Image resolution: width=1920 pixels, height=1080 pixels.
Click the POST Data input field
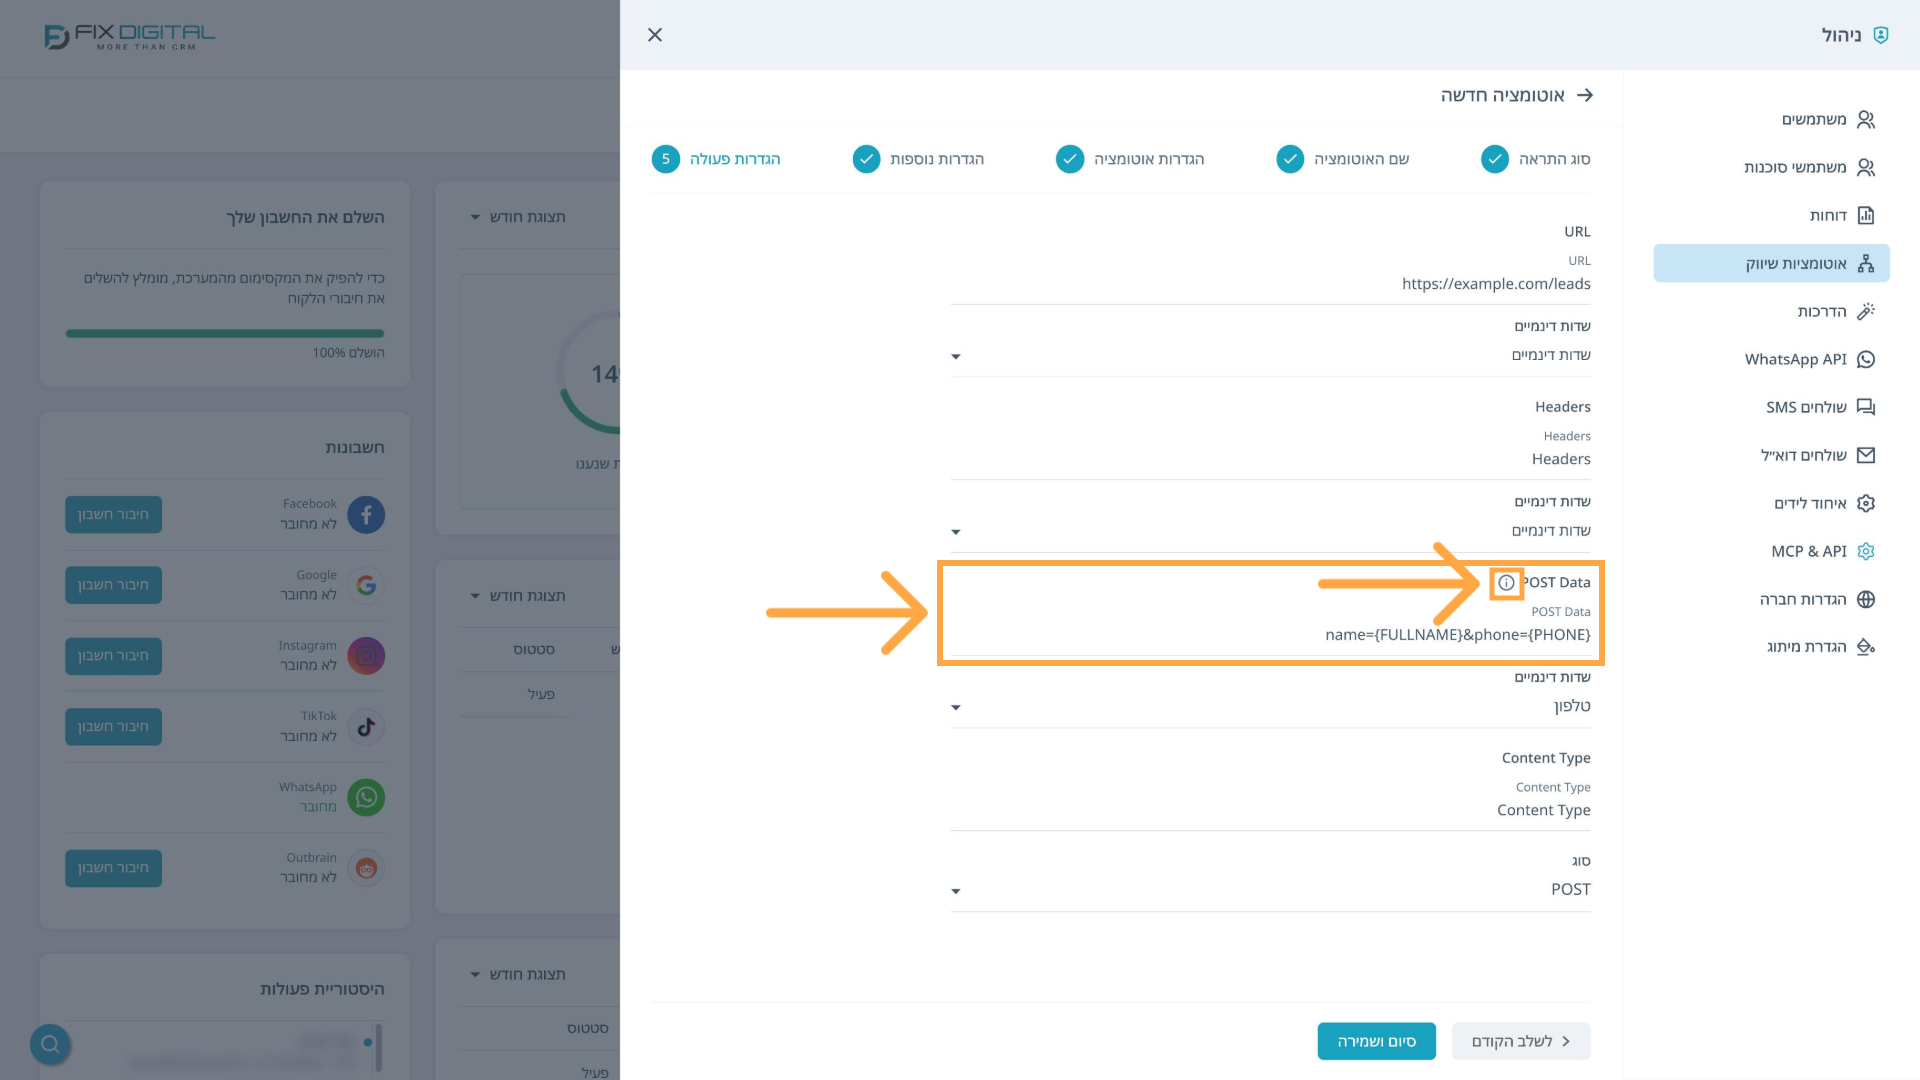1271,635
